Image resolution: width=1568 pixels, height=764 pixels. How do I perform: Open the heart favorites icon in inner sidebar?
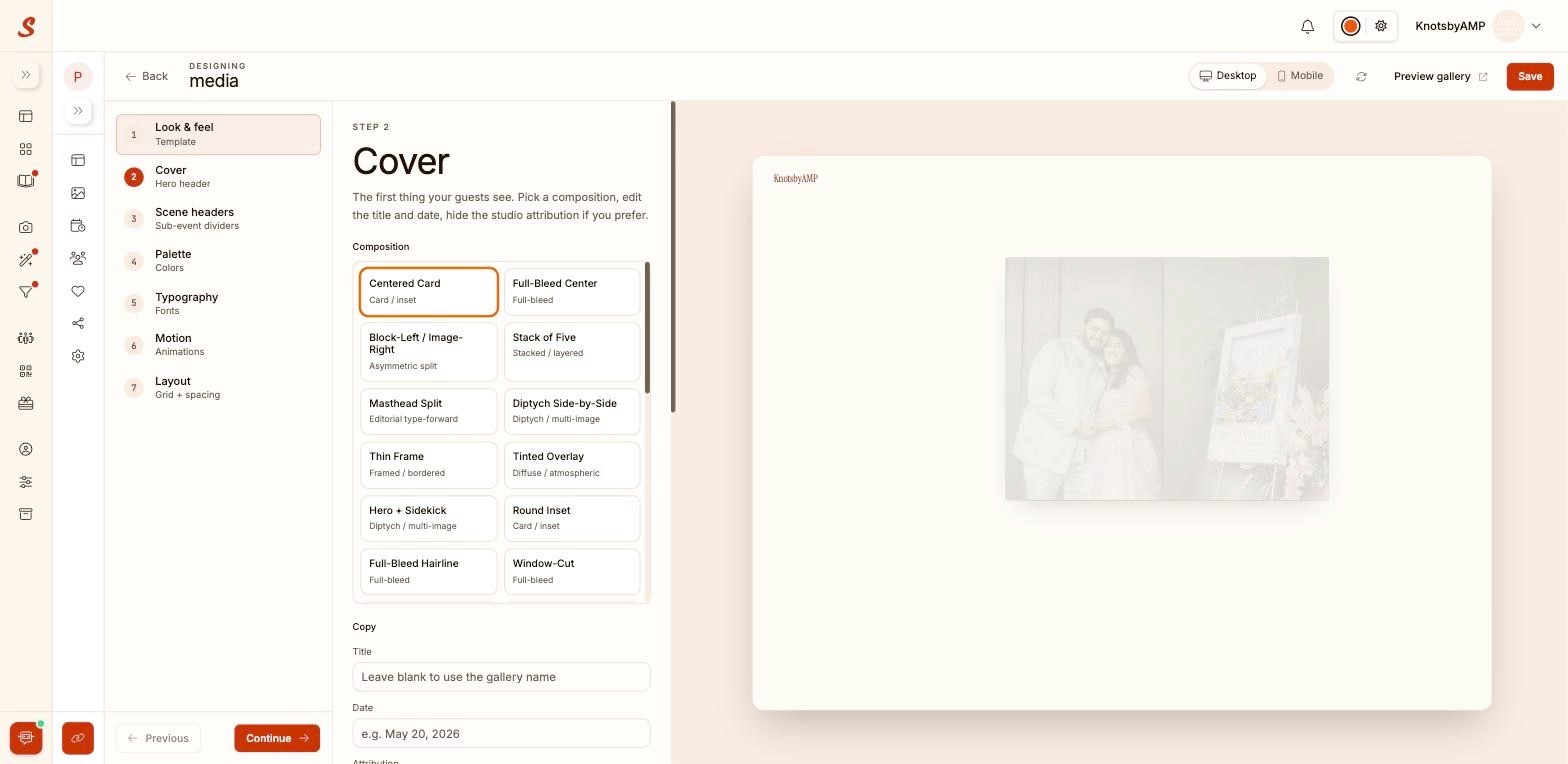click(78, 291)
